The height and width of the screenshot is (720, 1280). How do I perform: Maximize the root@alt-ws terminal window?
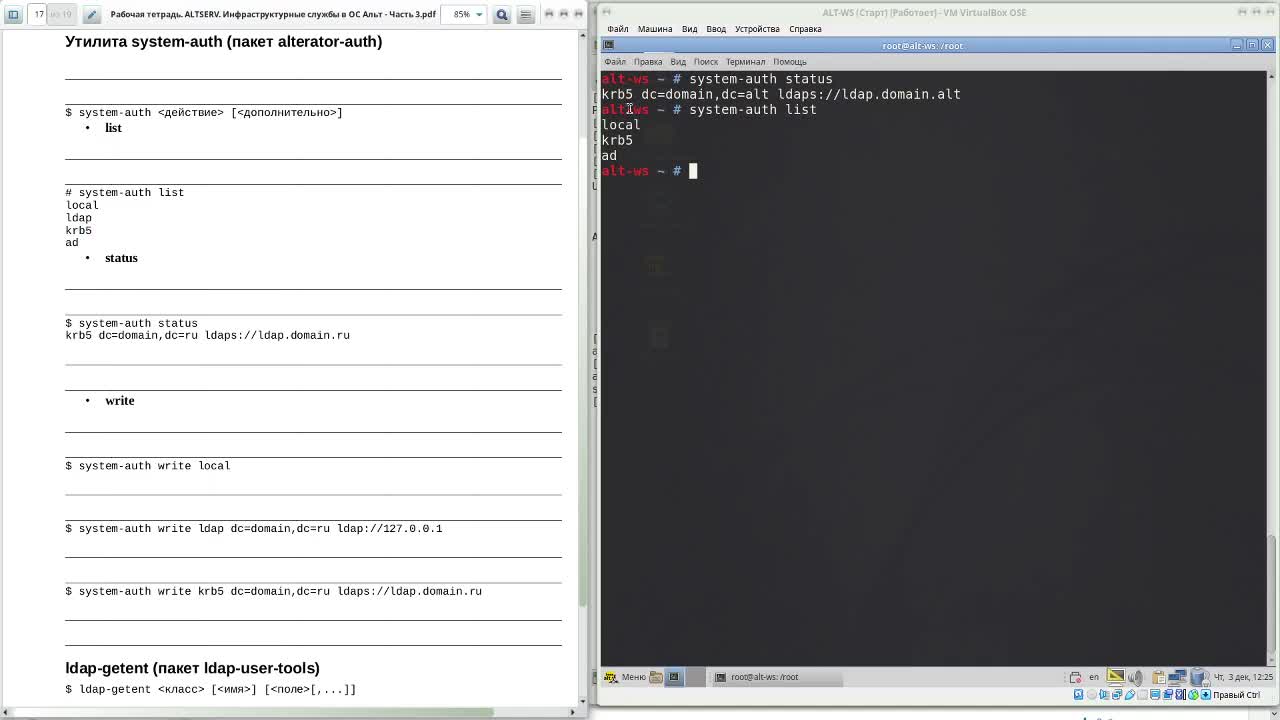point(1252,45)
